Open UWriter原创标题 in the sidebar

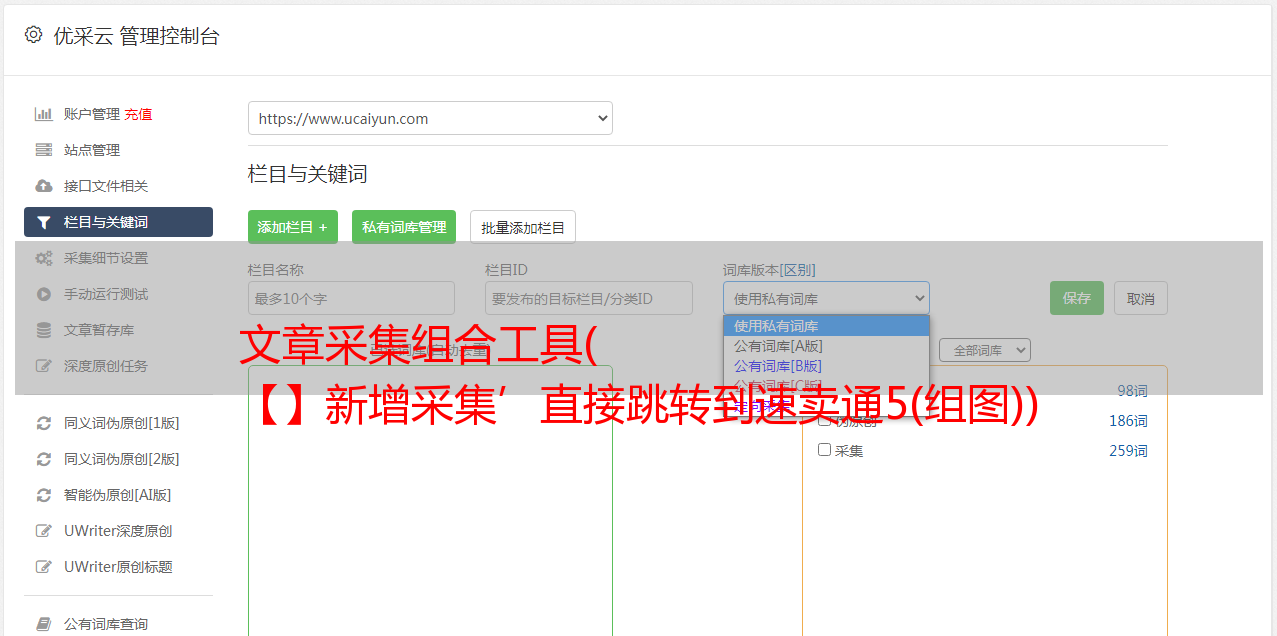(x=118, y=567)
